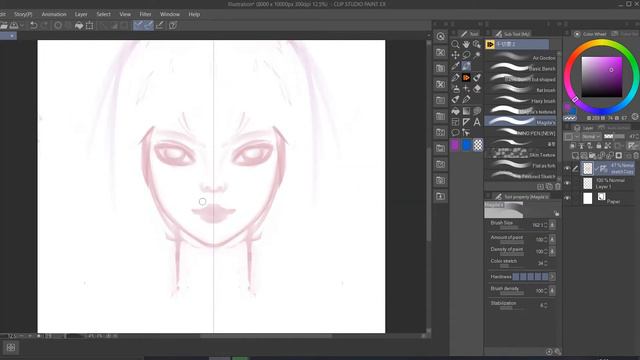Open layer color dropdown in Layer panel

point(571,136)
